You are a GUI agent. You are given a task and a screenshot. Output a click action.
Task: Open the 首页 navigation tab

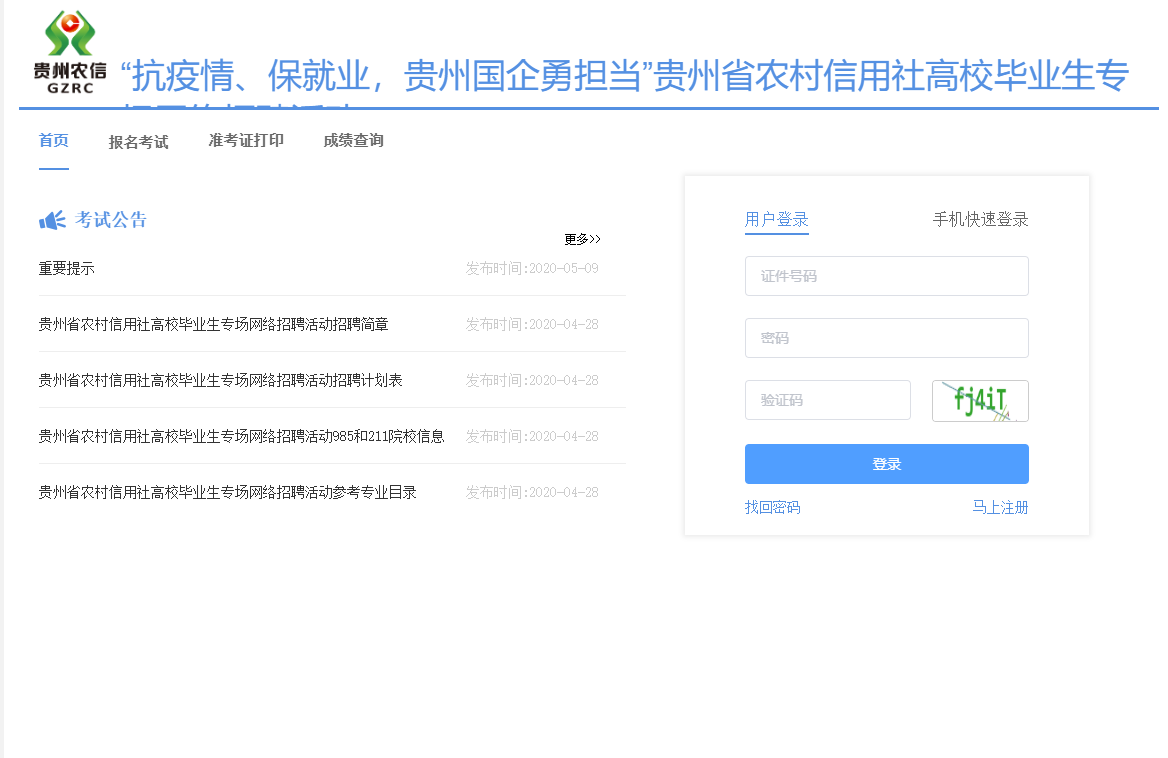(x=54, y=140)
